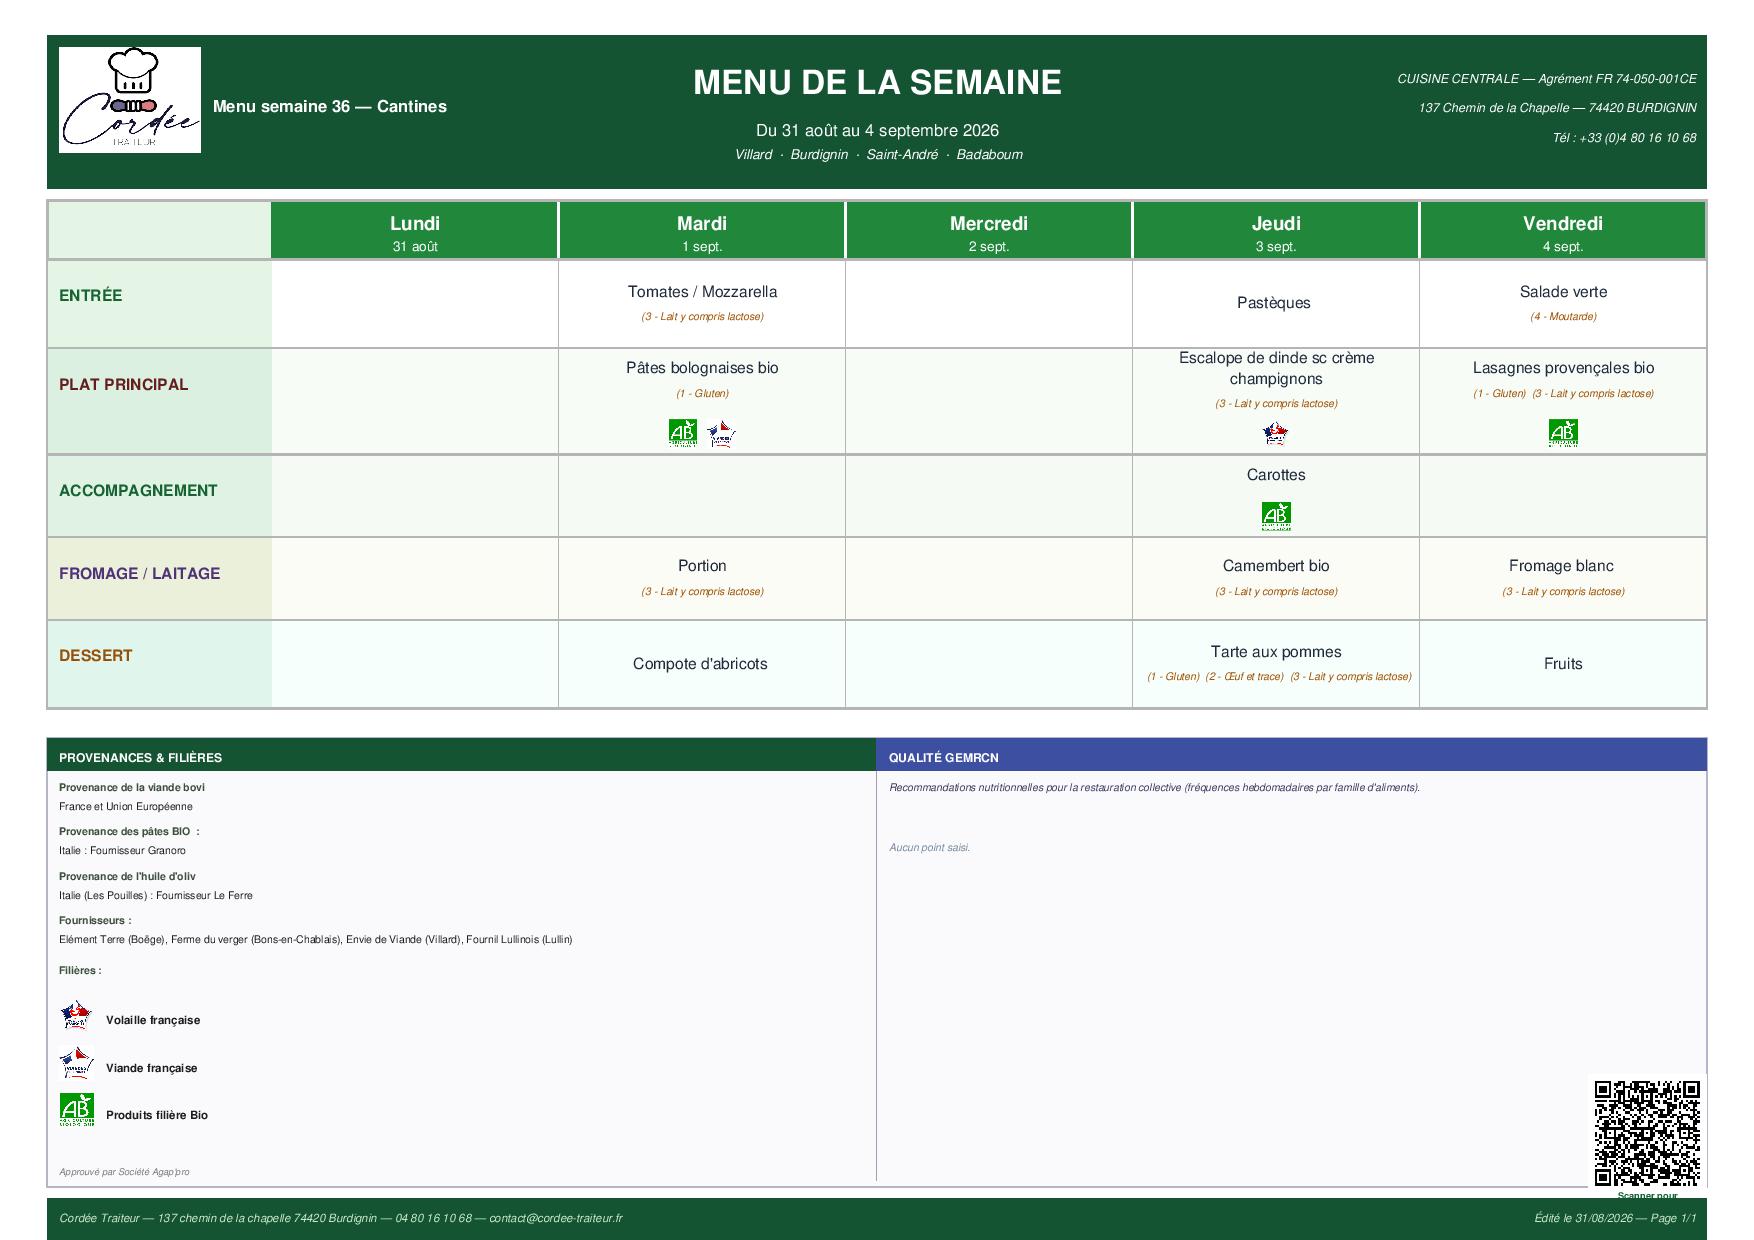
Task: Click the PLAT PRINCIPAL row label
Action: point(124,384)
